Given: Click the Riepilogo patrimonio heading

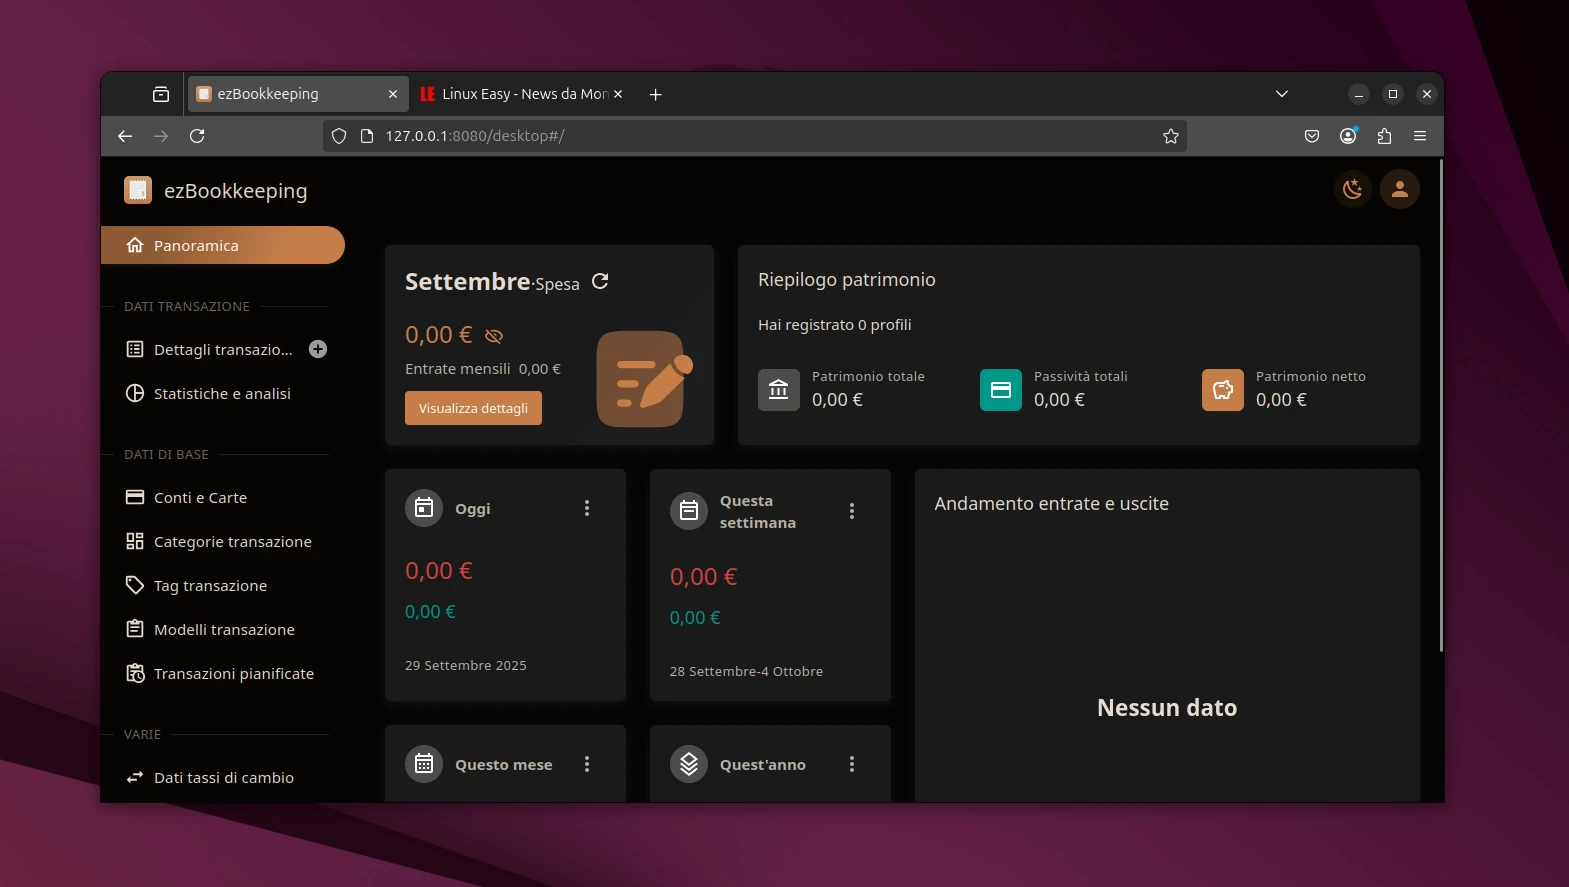Looking at the screenshot, I should tap(847, 280).
